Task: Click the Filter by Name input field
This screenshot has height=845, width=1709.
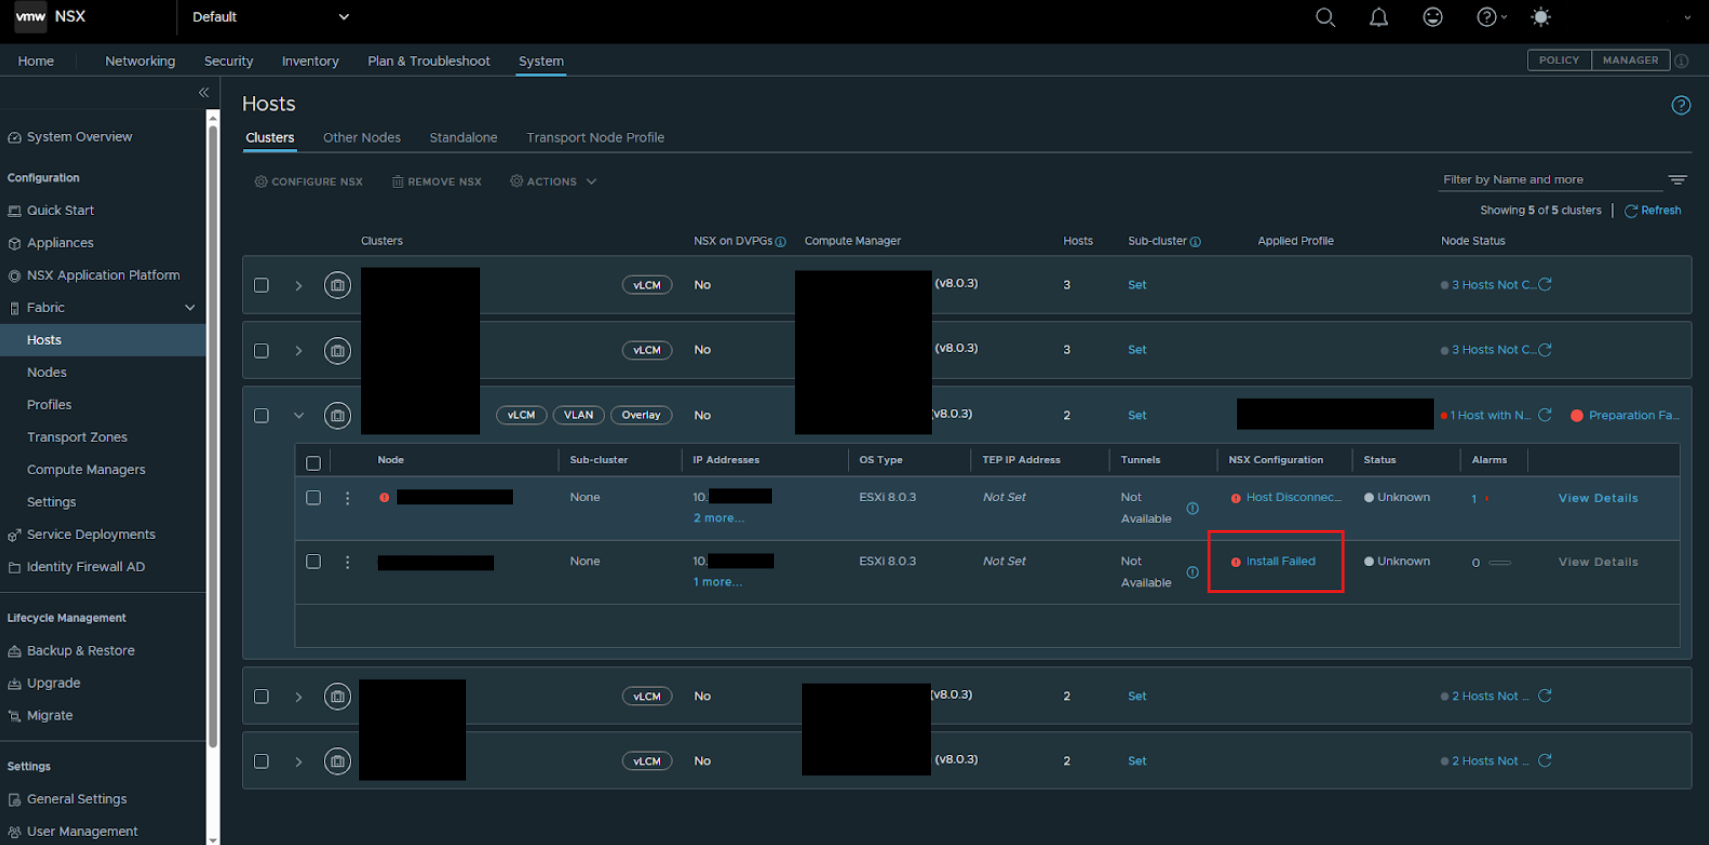Action: click(x=1549, y=180)
